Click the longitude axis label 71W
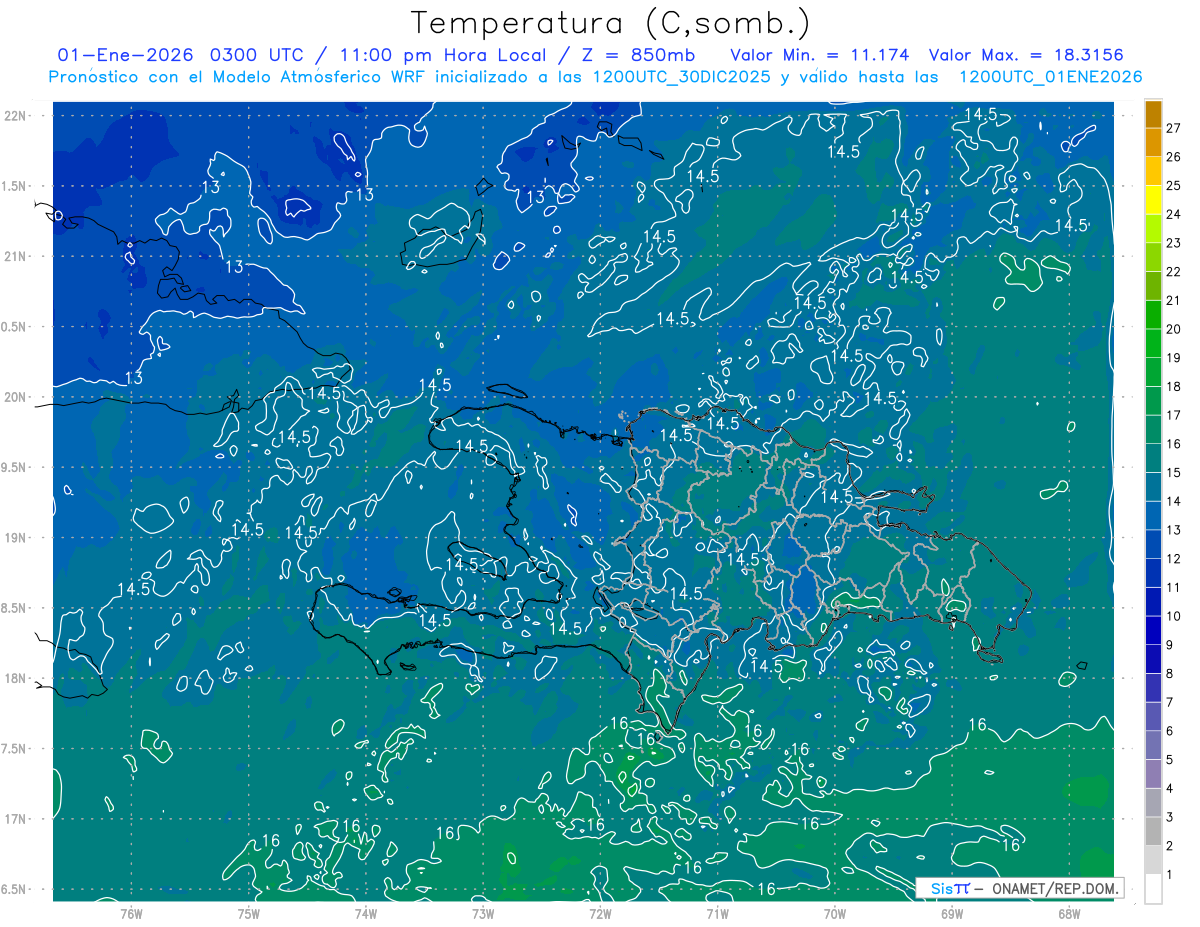This screenshot has height=927, width=1200. (x=717, y=914)
